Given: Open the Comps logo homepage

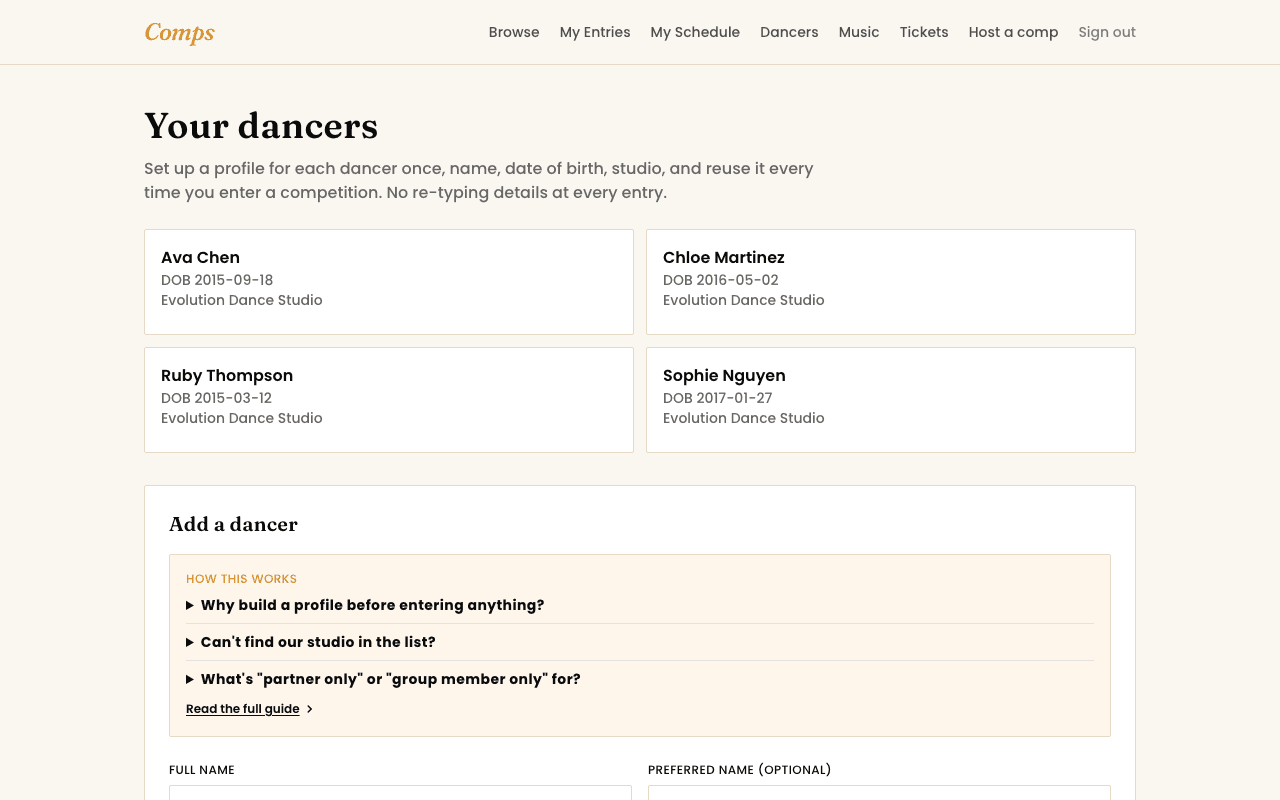Looking at the screenshot, I should coord(180,32).
